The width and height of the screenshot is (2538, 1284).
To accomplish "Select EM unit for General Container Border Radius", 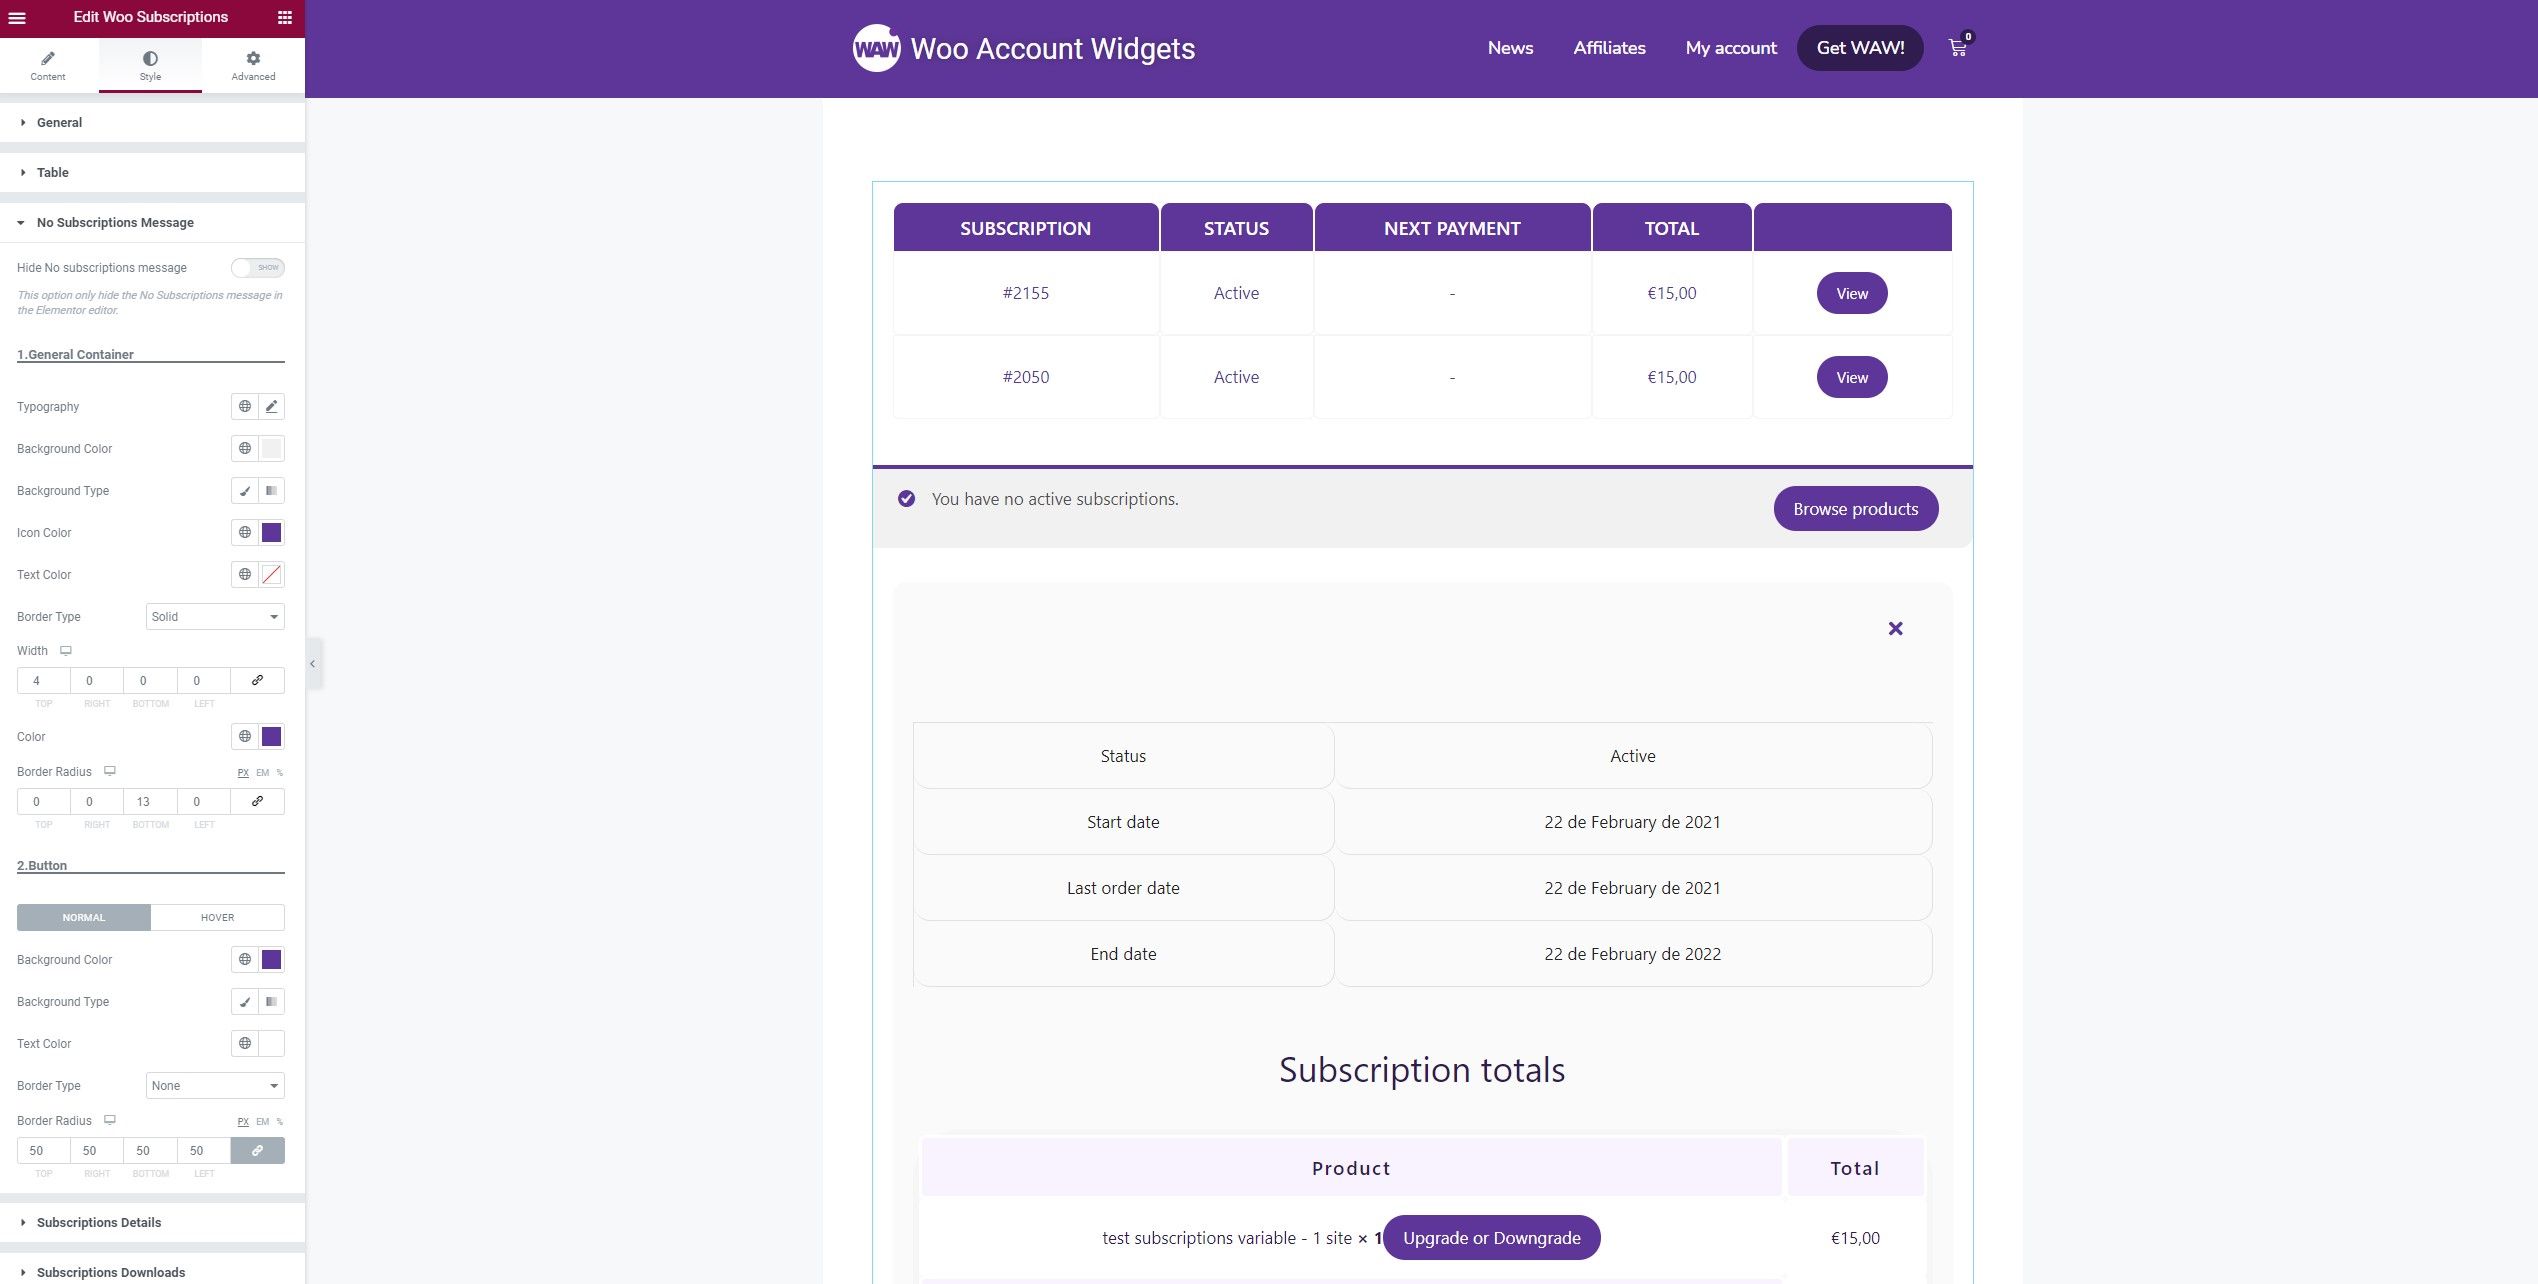I will 263,773.
